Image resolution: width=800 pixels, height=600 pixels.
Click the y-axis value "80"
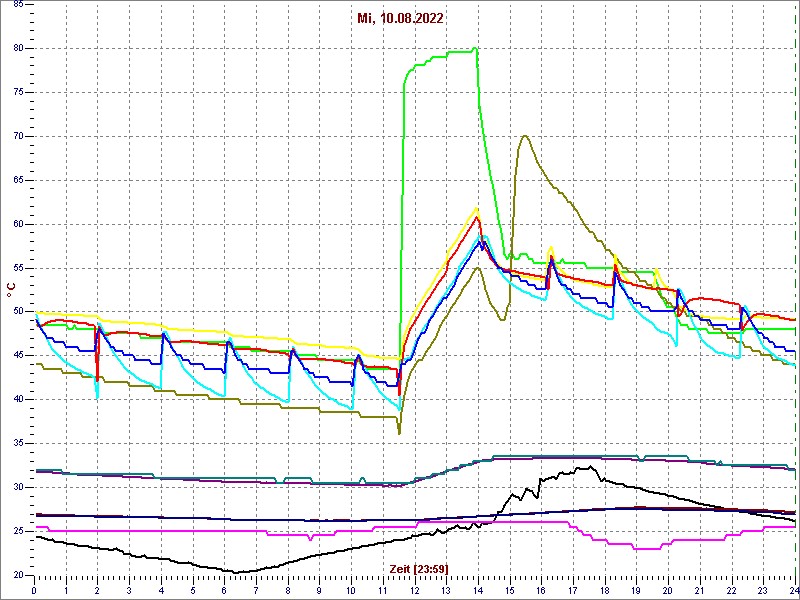(x=17, y=48)
